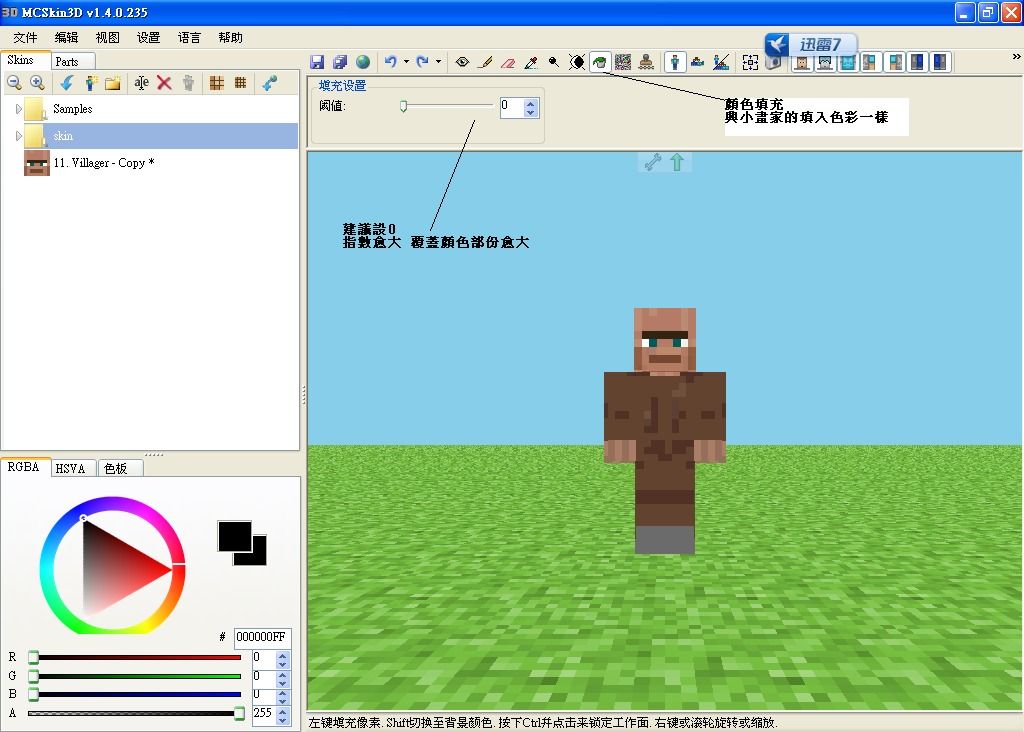This screenshot has width=1024, height=732.
Task: Toggle the 3D perspective view mode button
Action: coord(675,62)
